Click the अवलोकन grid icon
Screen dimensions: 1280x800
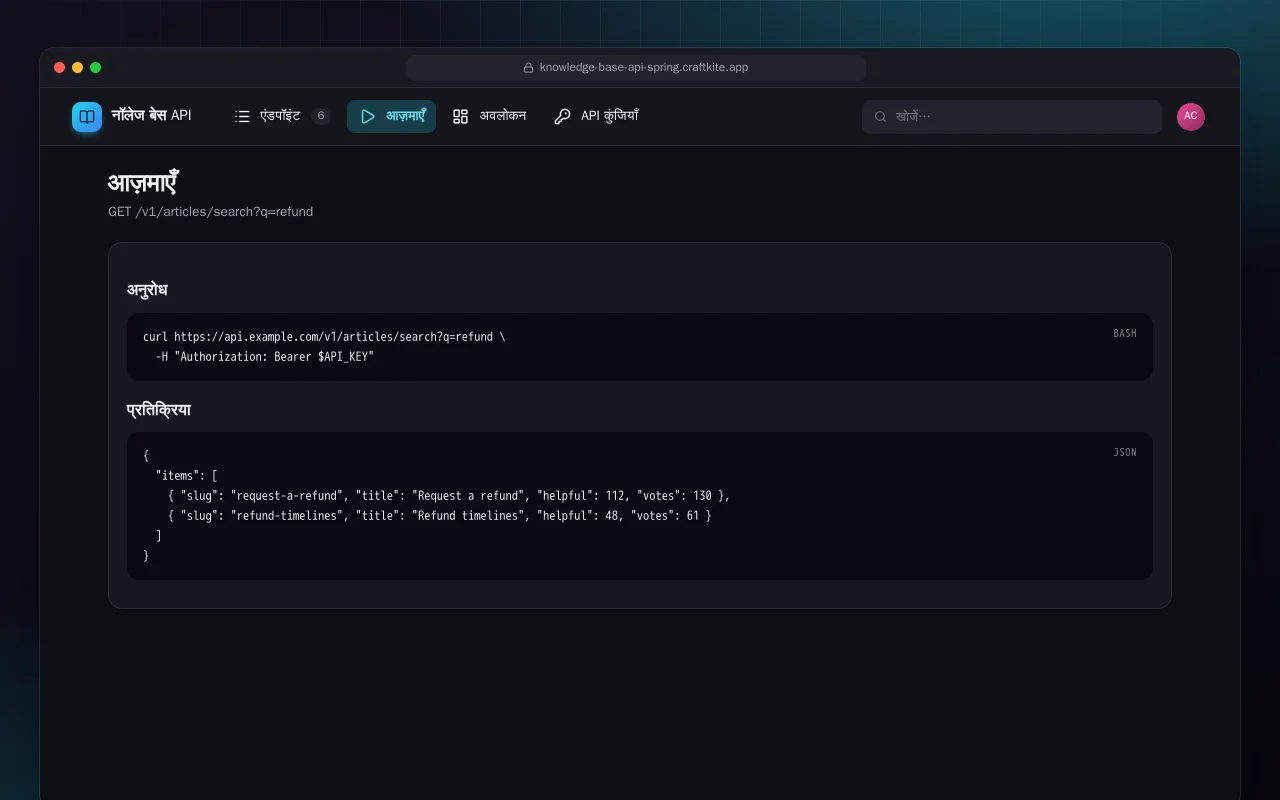(460, 116)
